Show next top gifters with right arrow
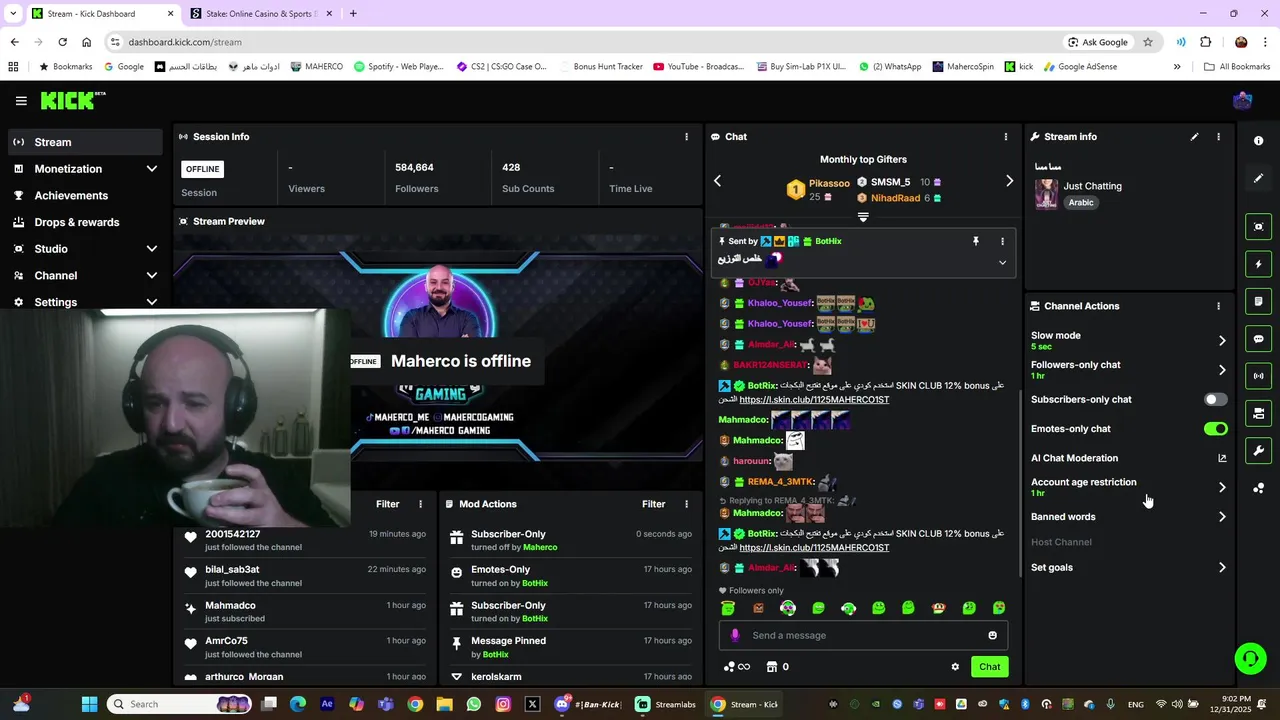1280x720 pixels. [1009, 181]
